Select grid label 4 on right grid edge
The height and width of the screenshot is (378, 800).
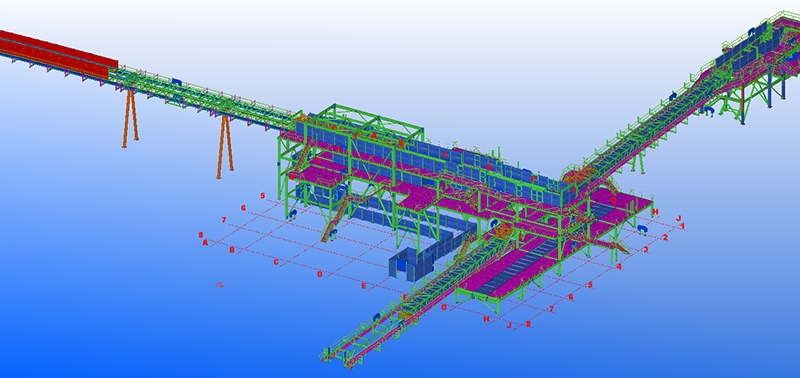click(x=619, y=267)
